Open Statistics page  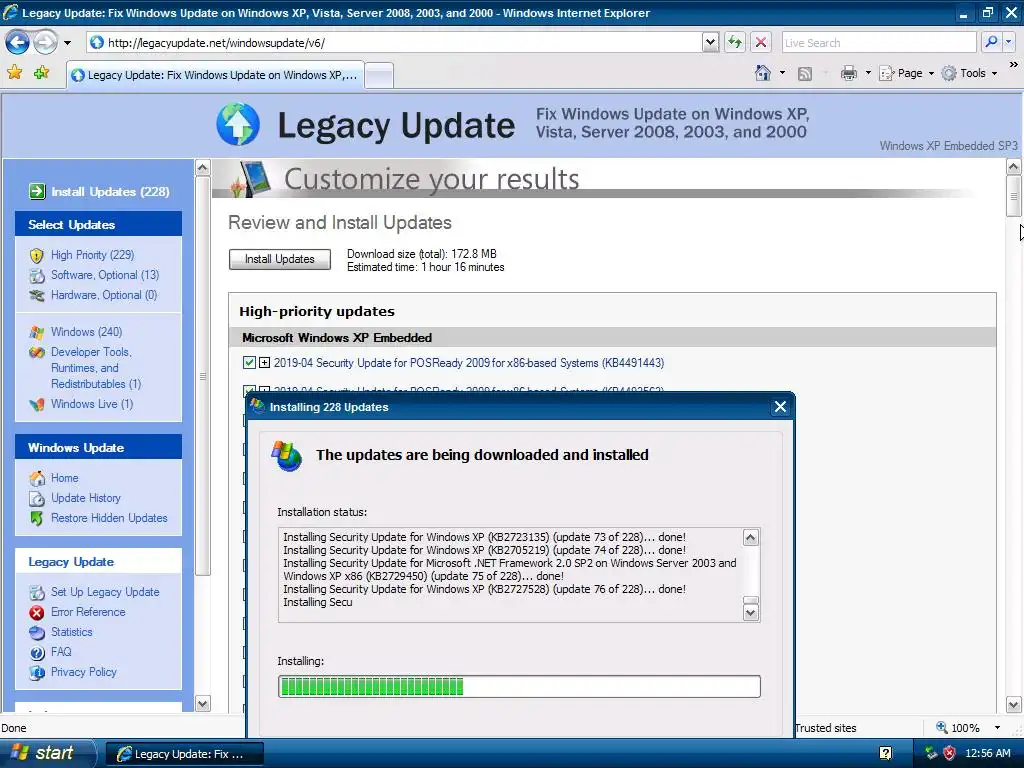click(x=72, y=632)
